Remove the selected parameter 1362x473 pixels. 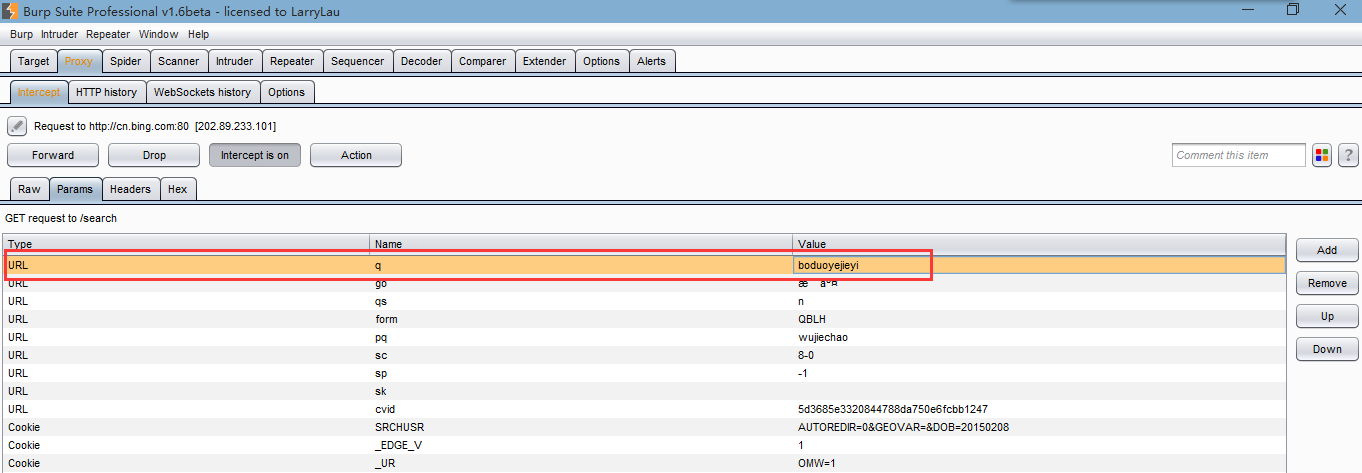(x=1327, y=283)
